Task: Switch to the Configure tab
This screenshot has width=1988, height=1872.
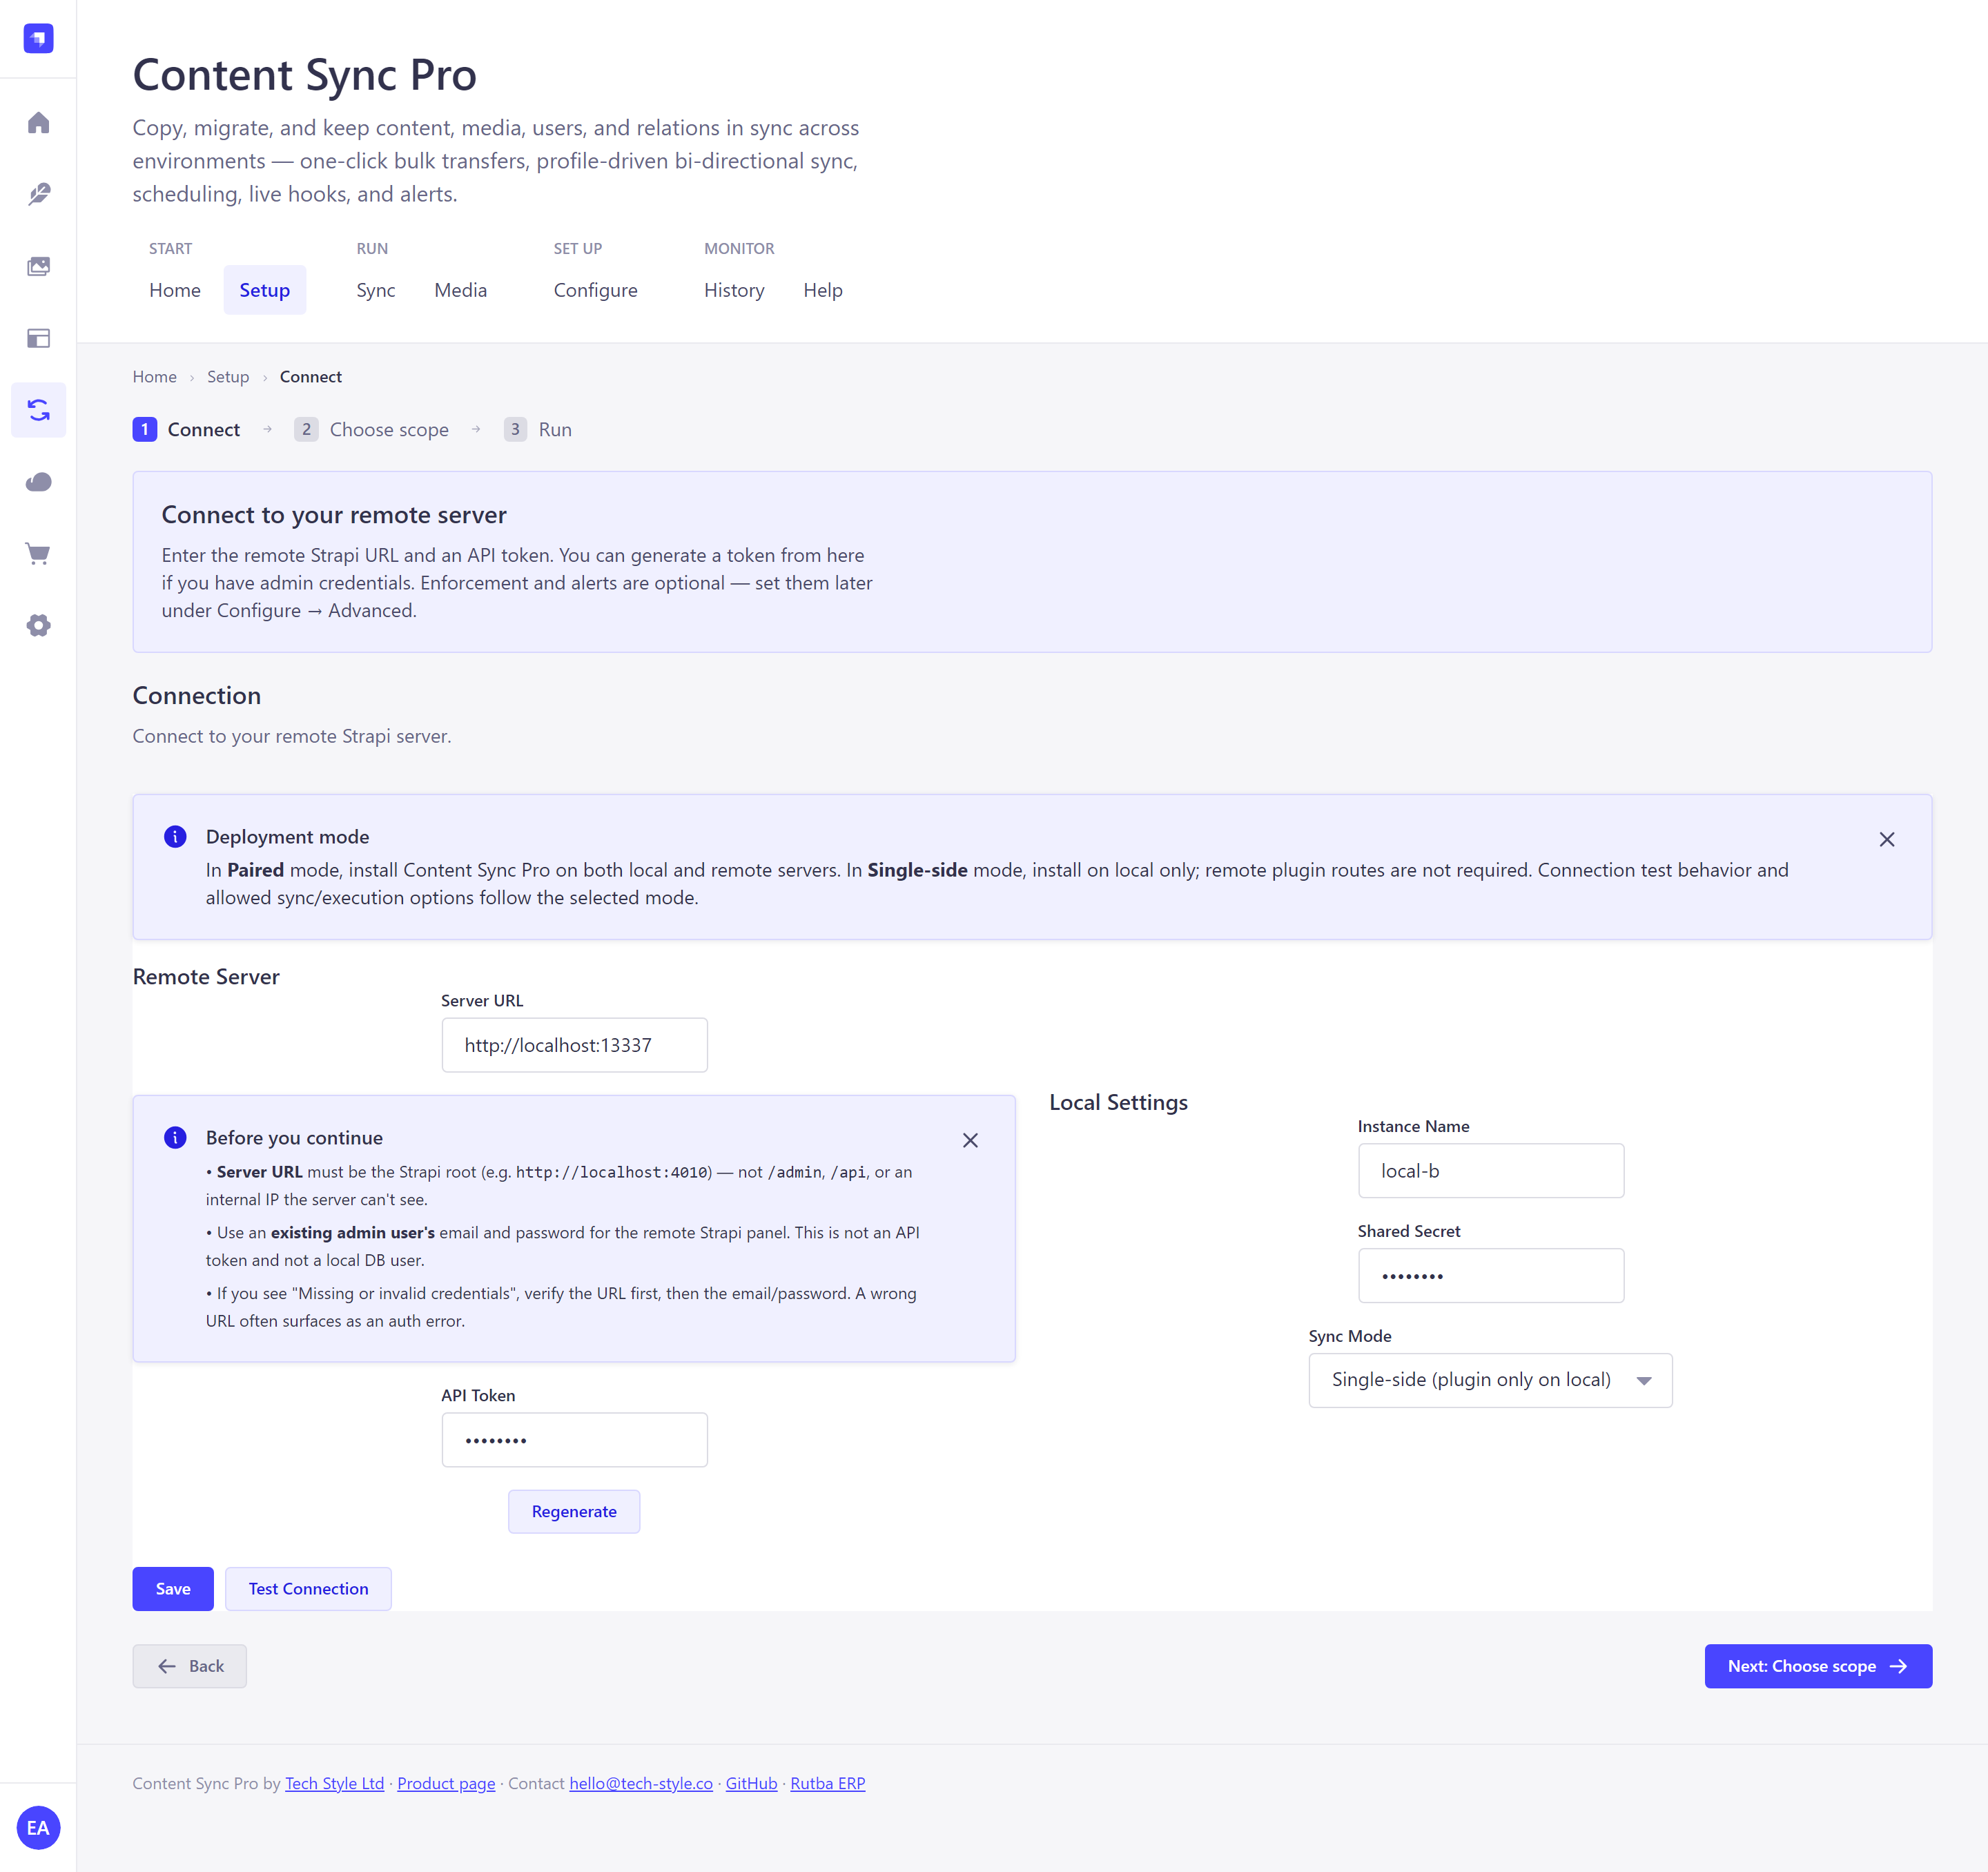Action: click(595, 290)
